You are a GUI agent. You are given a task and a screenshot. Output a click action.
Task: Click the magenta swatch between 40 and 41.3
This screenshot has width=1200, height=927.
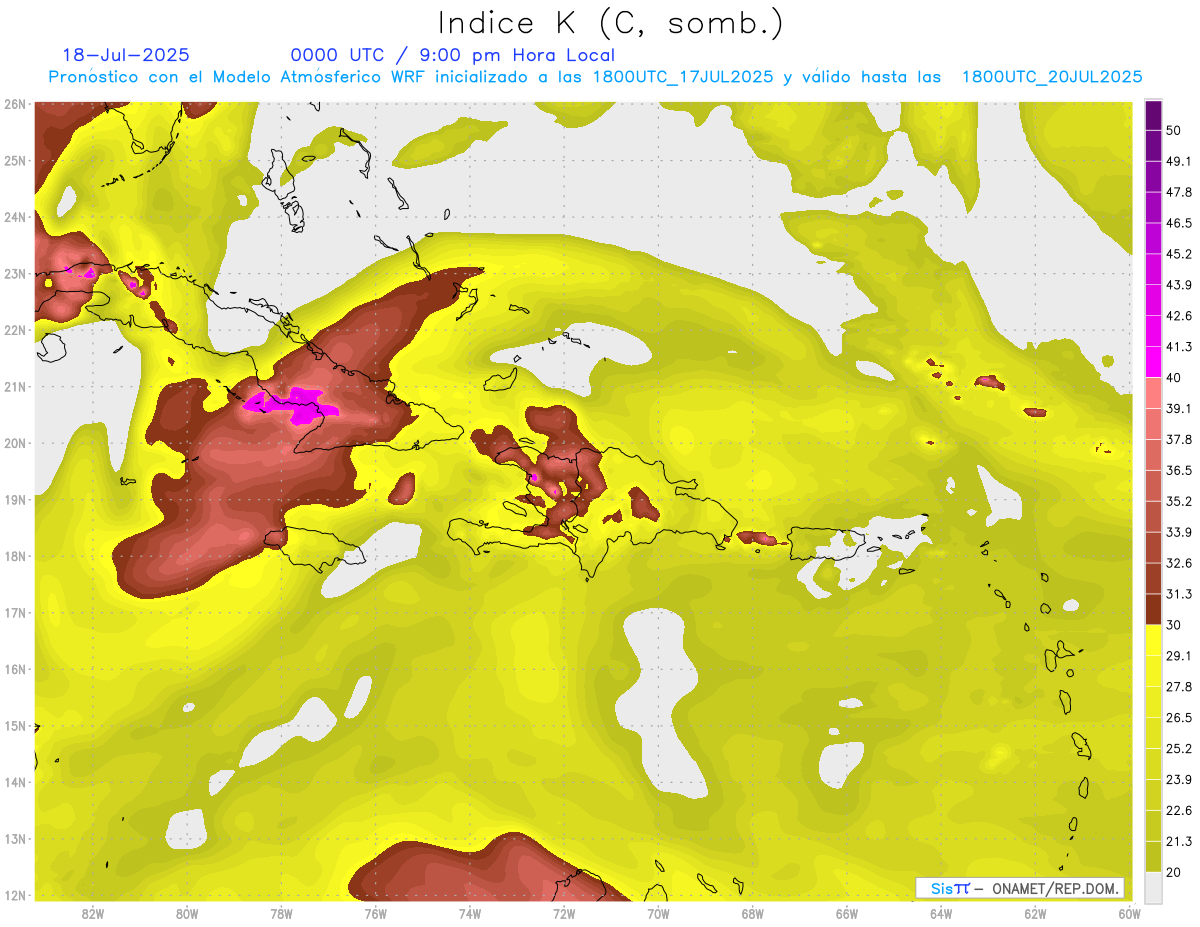click(1154, 362)
